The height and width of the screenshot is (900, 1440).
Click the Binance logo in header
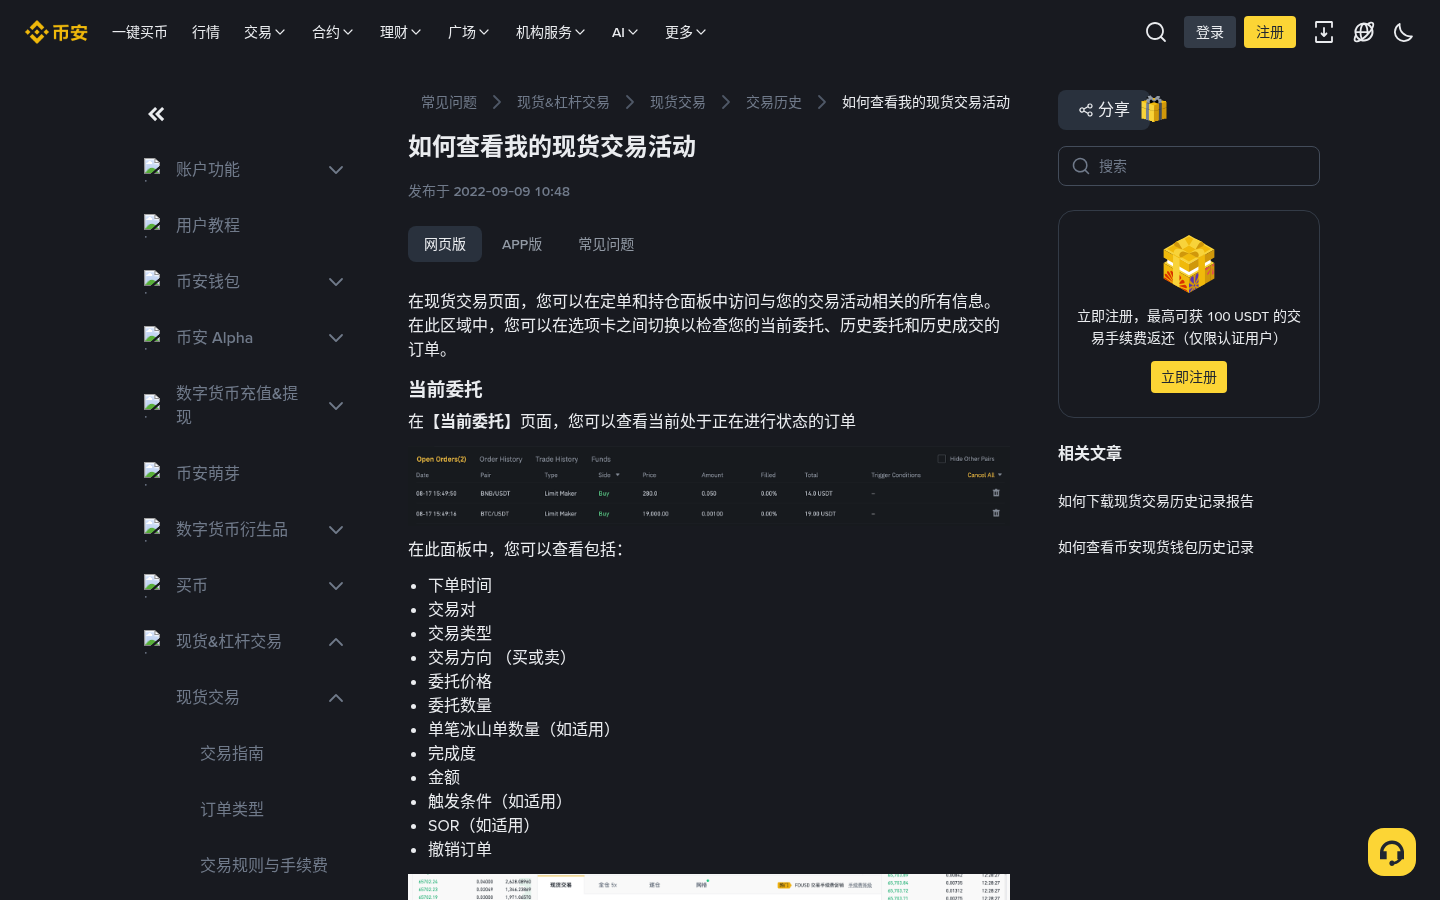56,32
